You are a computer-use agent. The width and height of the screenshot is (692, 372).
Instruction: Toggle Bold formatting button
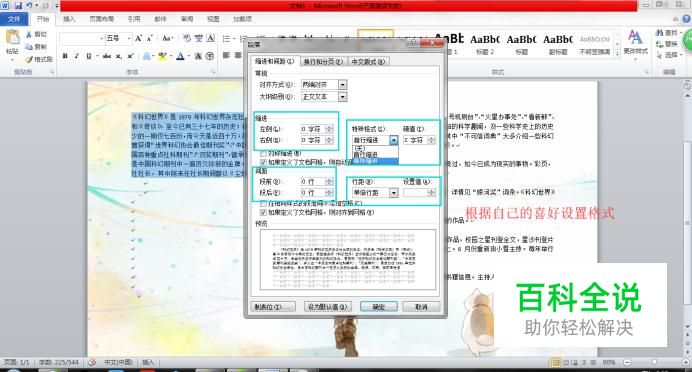[x=65, y=56]
